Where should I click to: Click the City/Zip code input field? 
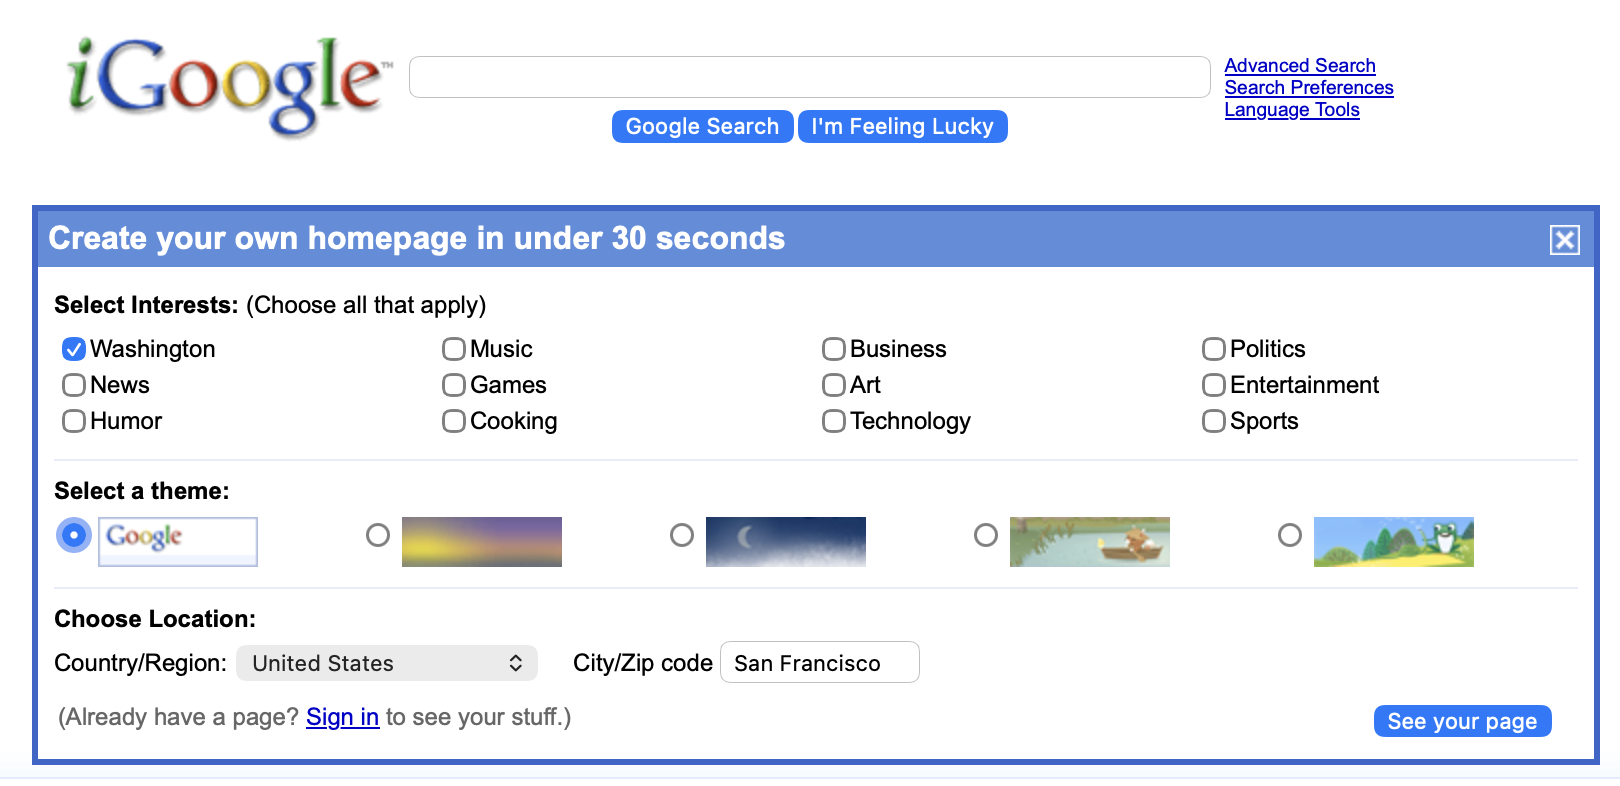click(819, 662)
